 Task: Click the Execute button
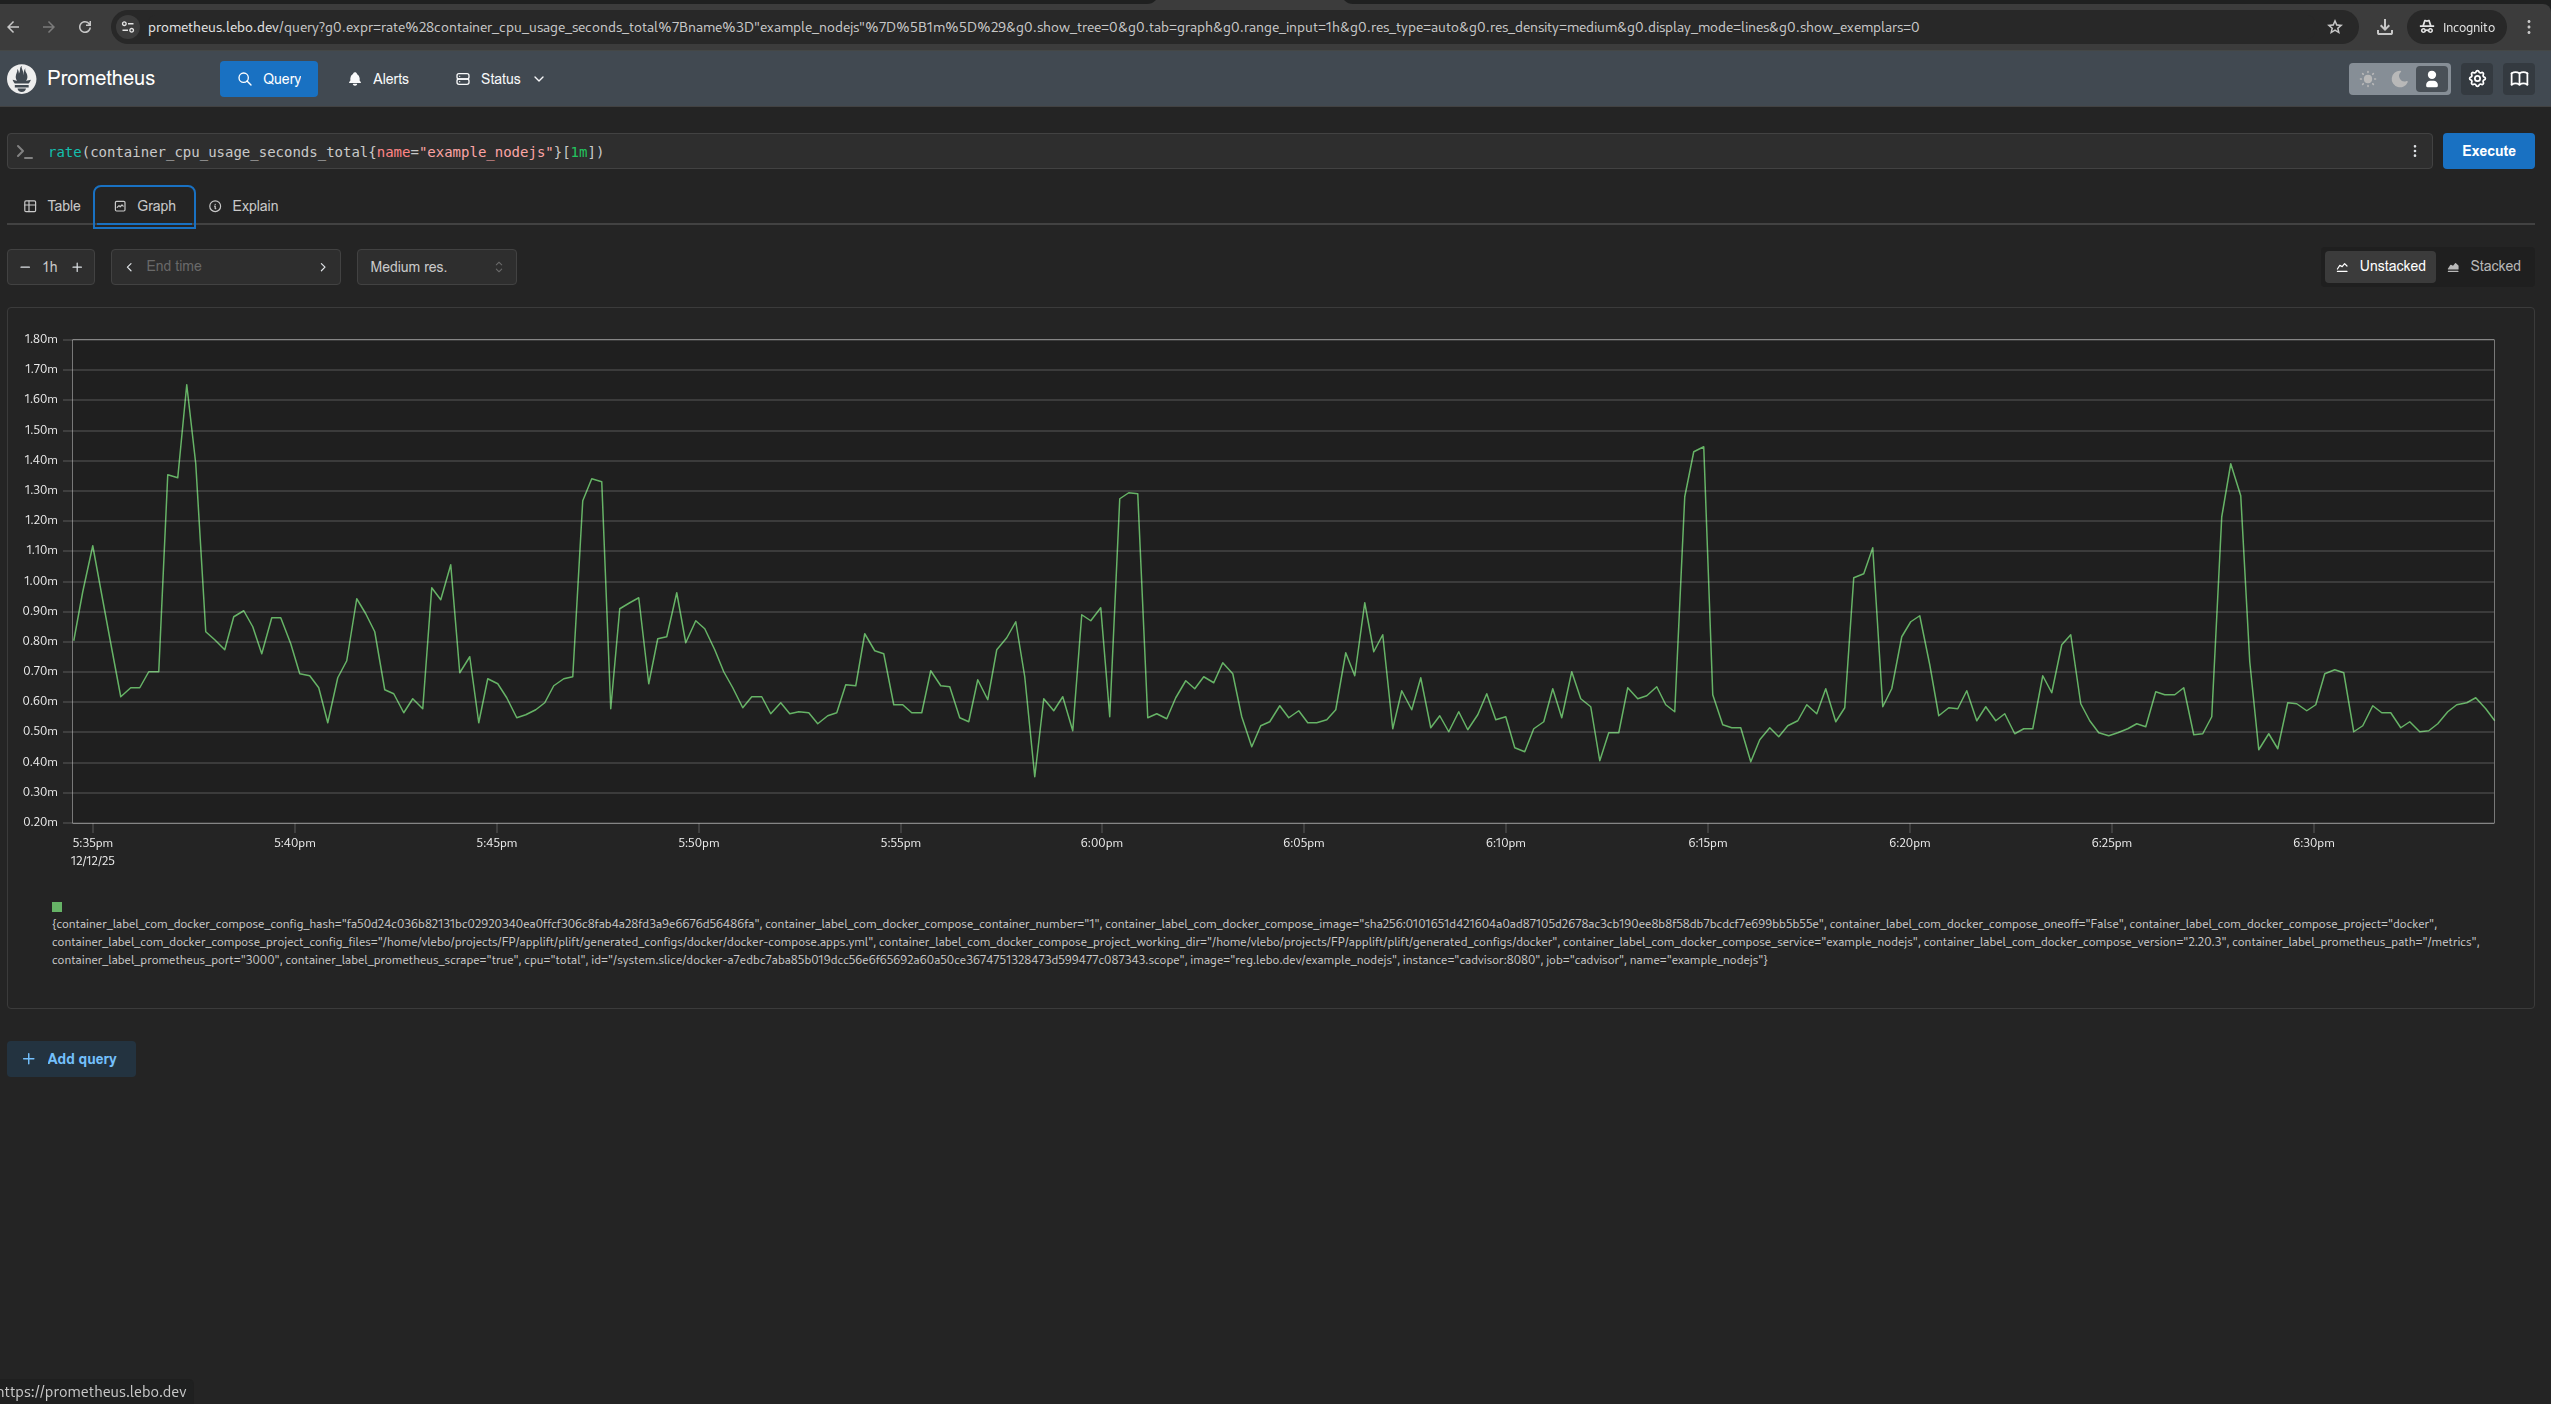pos(2488,151)
